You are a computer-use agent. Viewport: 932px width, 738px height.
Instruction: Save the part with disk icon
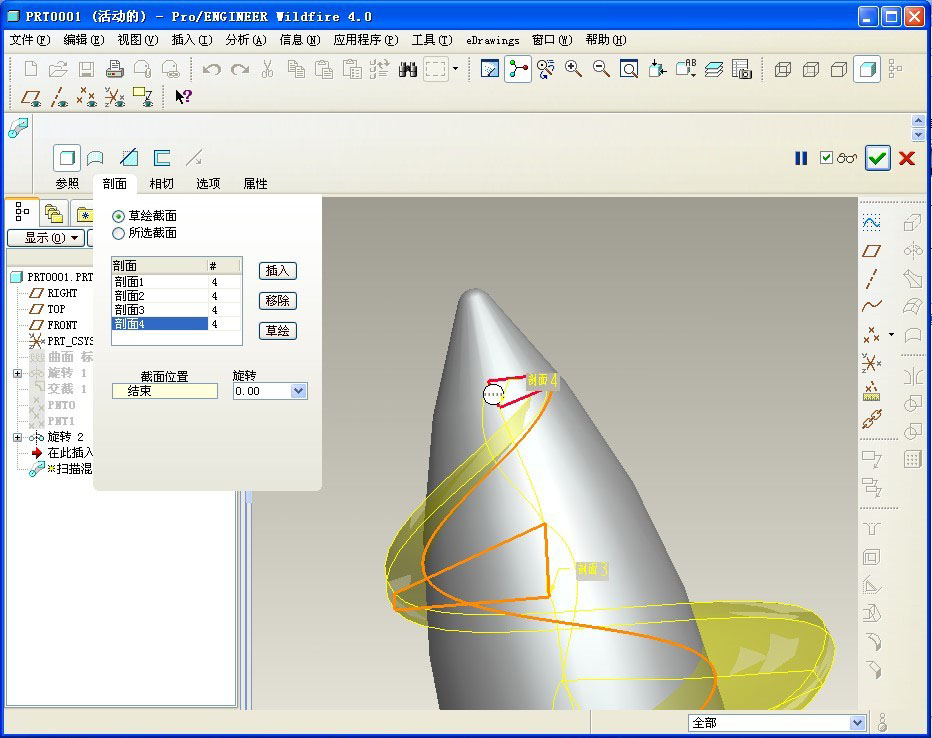tap(86, 69)
